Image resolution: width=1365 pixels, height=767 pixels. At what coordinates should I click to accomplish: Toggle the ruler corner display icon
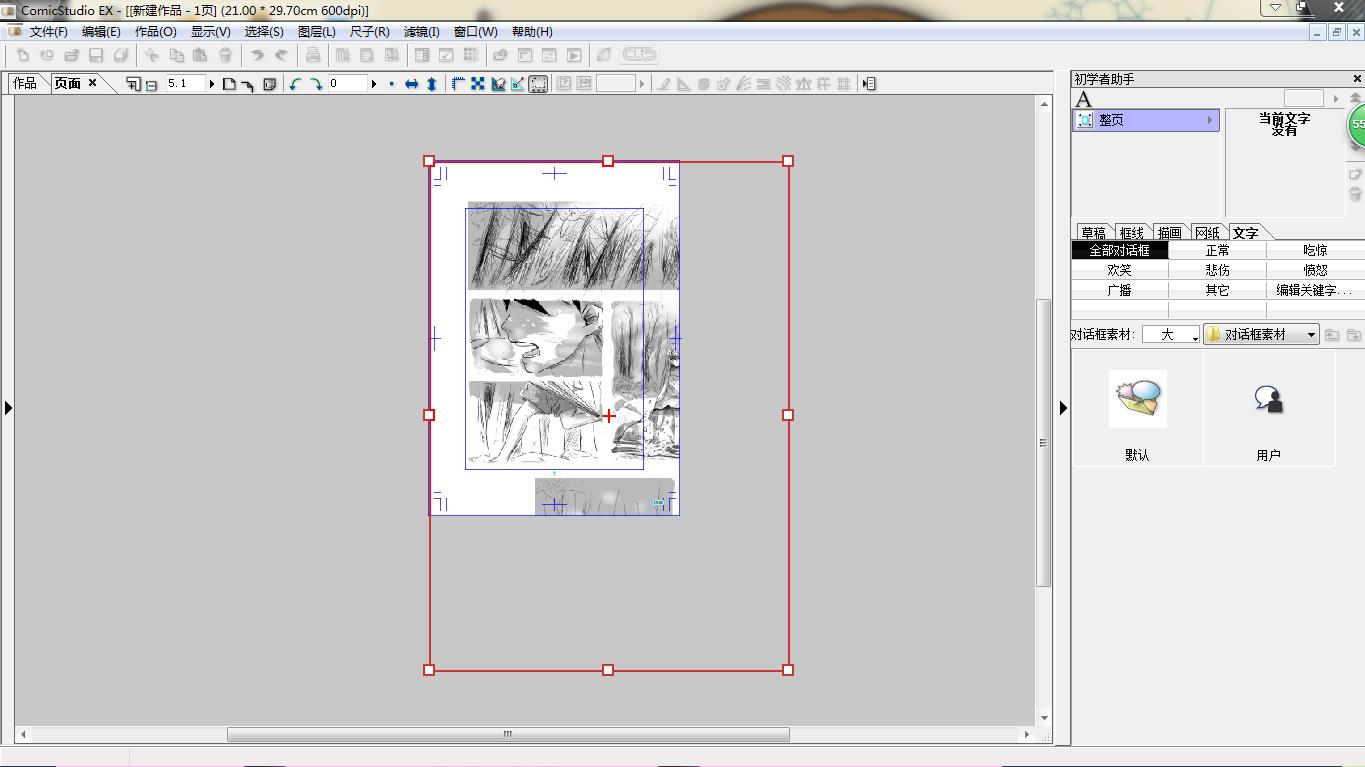coord(458,84)
